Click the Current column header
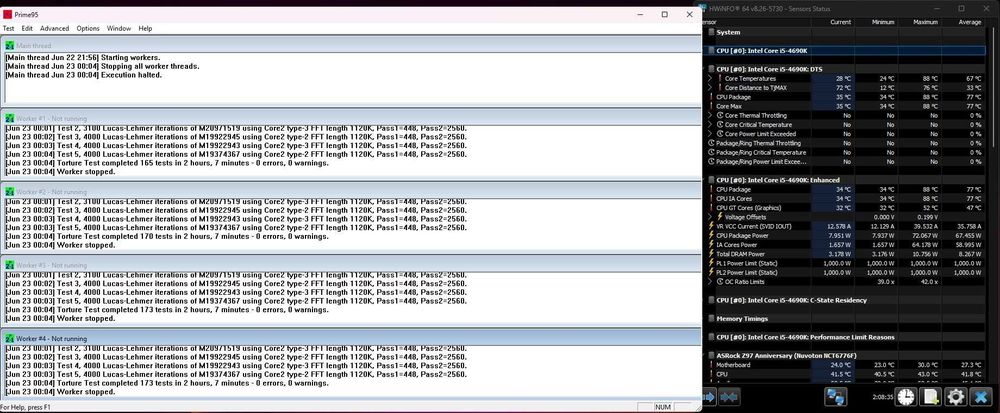This screenshot has height=413, width=1000. [833, 22]
